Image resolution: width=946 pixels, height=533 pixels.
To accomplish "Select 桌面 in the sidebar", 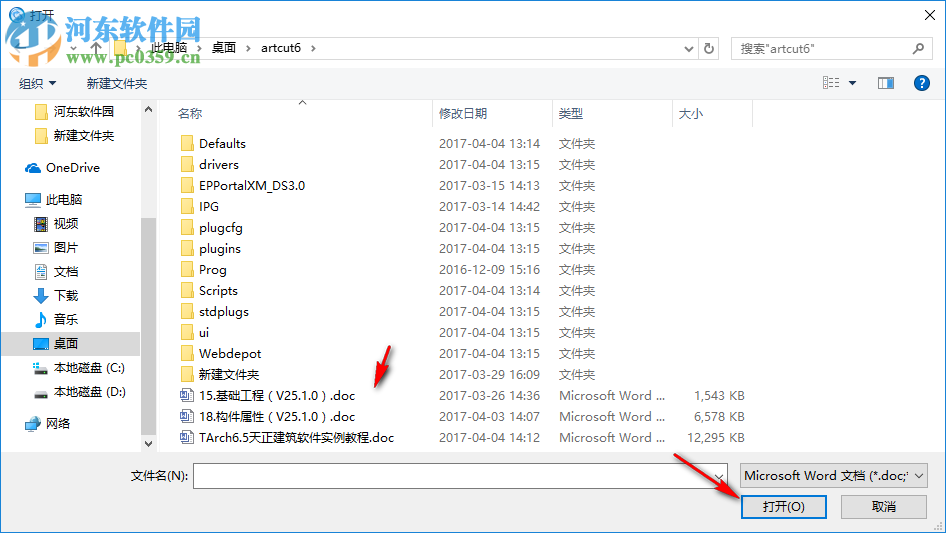I will tap(71, 343).
